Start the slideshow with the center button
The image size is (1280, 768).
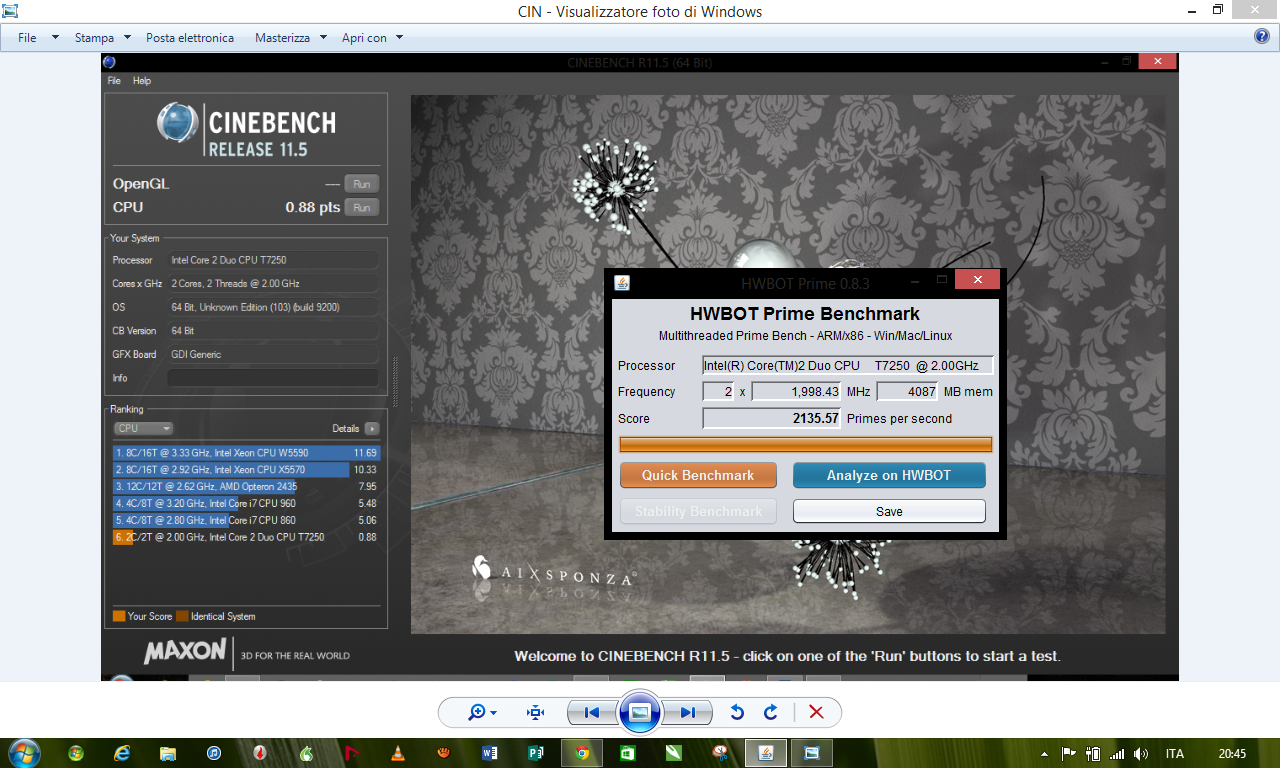pyautogui.click(x=640, y=712)
